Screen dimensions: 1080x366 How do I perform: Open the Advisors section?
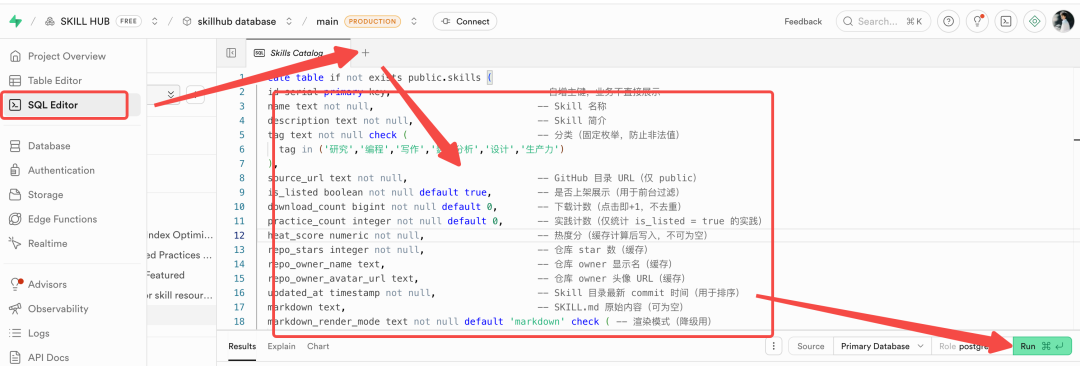click(48, 284)
